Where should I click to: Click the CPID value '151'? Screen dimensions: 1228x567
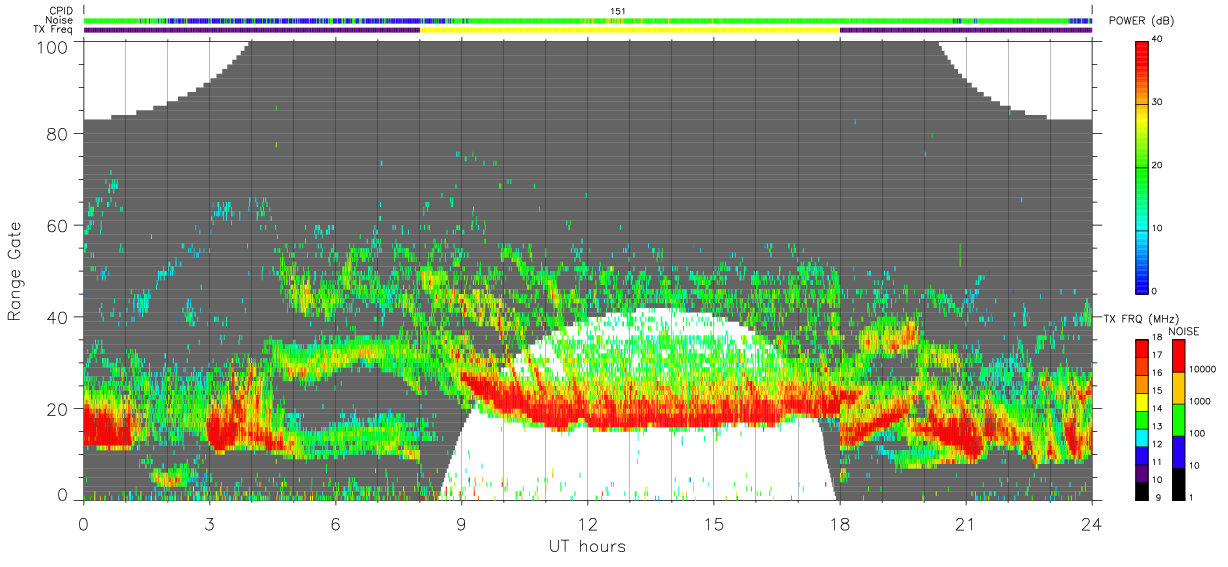pos(617,11)
